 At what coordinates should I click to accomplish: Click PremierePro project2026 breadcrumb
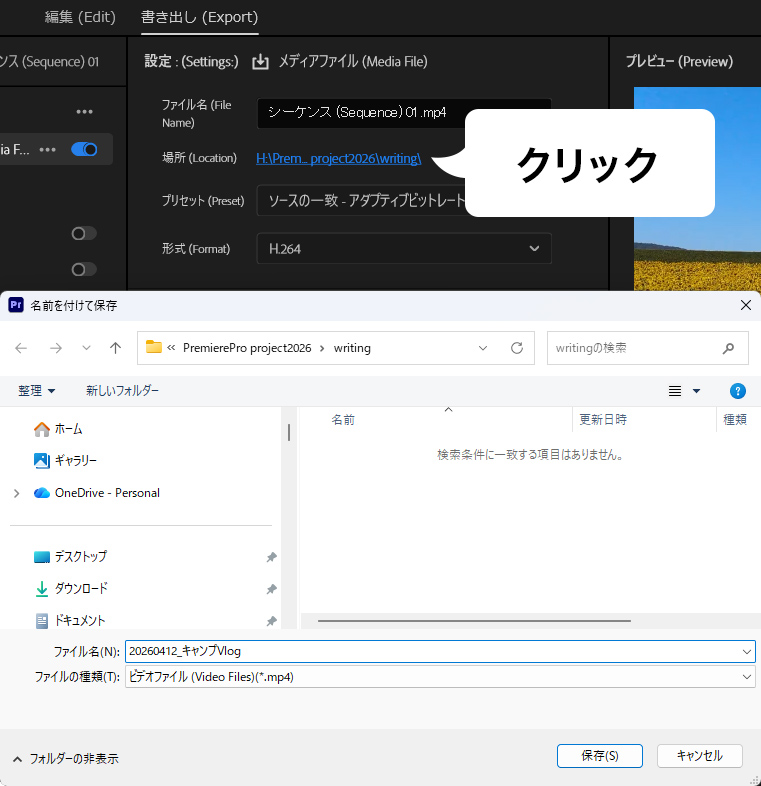[x=247, y=348]
